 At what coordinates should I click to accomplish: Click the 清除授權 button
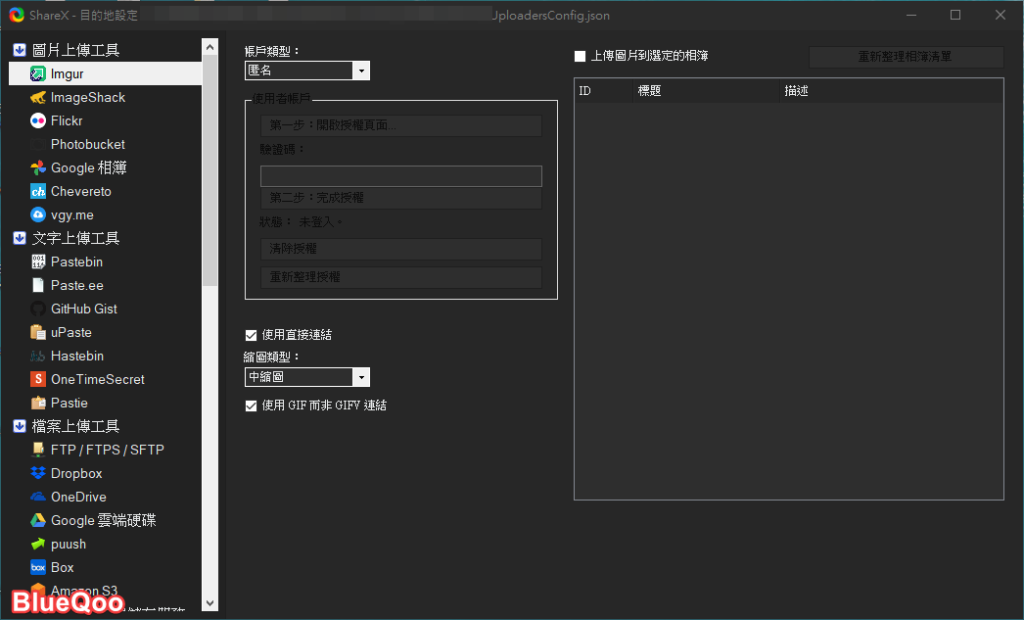click(x=400, y=248)
